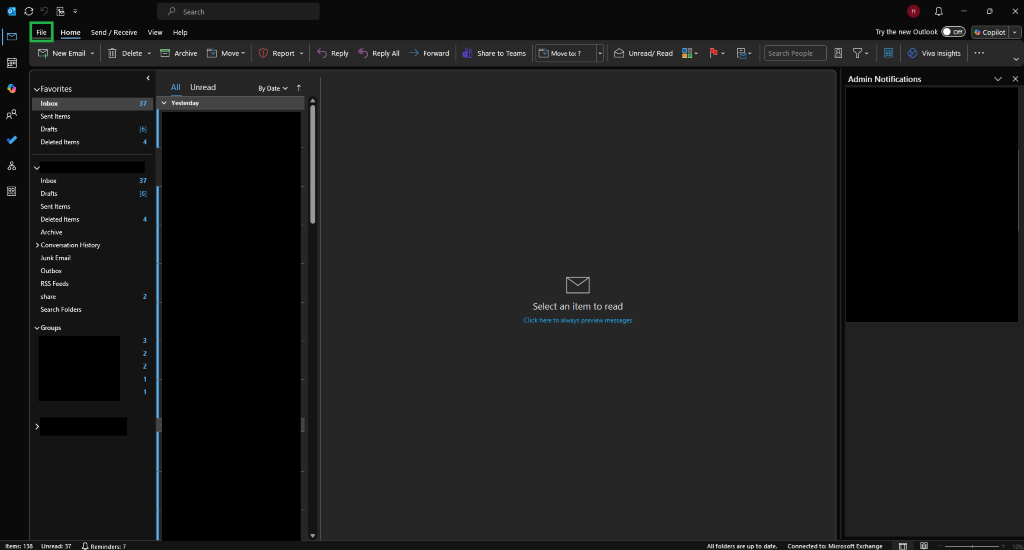The width and height of the screenshot is (1024, 550).
Task: Open the Org Explorer sidebar icon
Action: coord(12,166)
